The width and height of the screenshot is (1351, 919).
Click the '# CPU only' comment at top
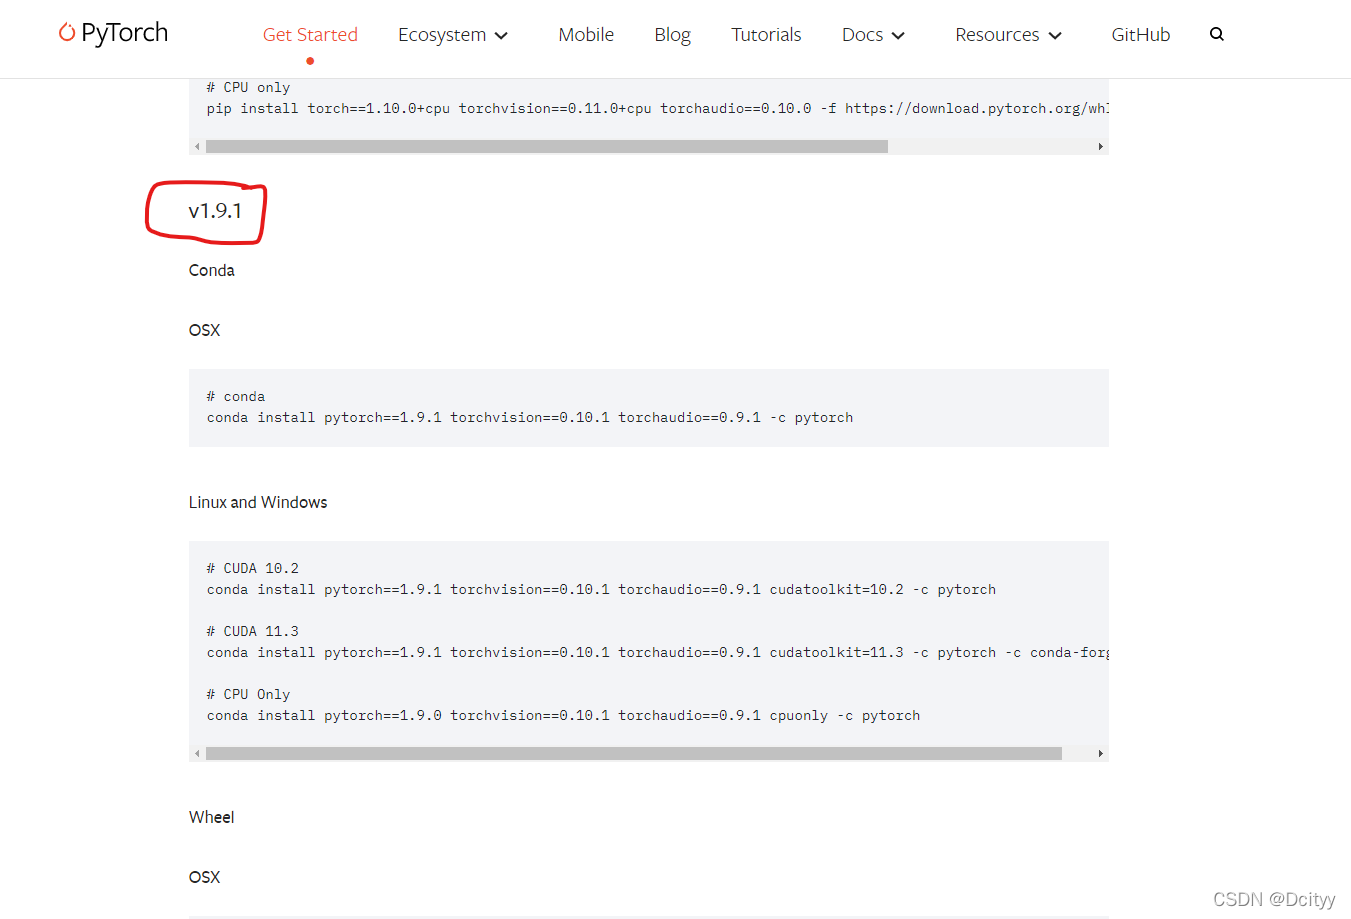point(248,87)
